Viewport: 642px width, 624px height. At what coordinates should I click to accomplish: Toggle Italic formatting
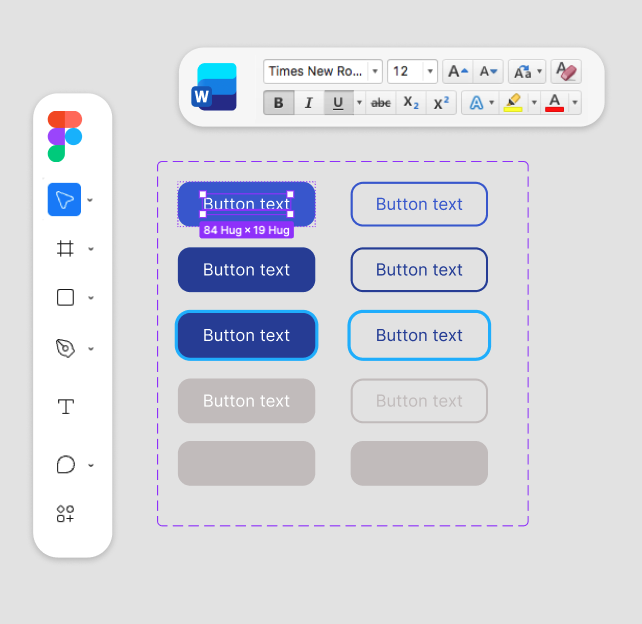309,103
